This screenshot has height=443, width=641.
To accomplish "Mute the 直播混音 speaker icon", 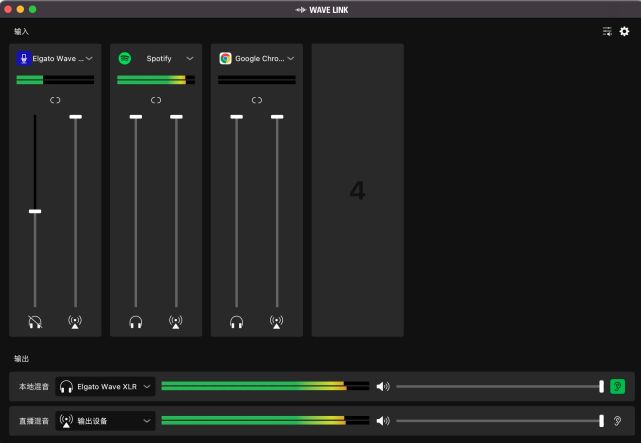I will click(x=383, y=421).
